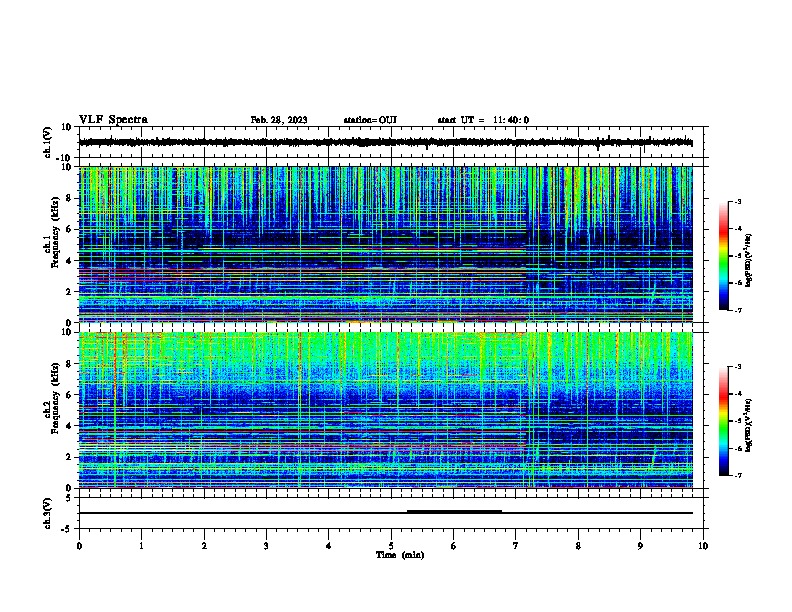Click time axis tick label "5"

[x=391, y=546]
